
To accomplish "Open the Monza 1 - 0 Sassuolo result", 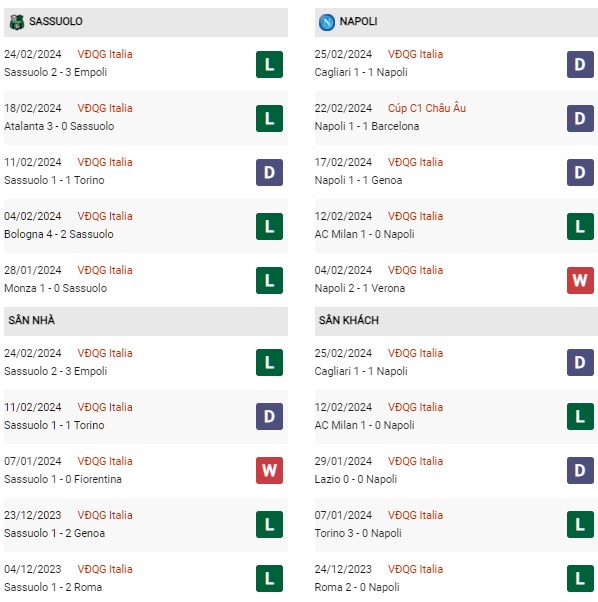I will [56, 288].
